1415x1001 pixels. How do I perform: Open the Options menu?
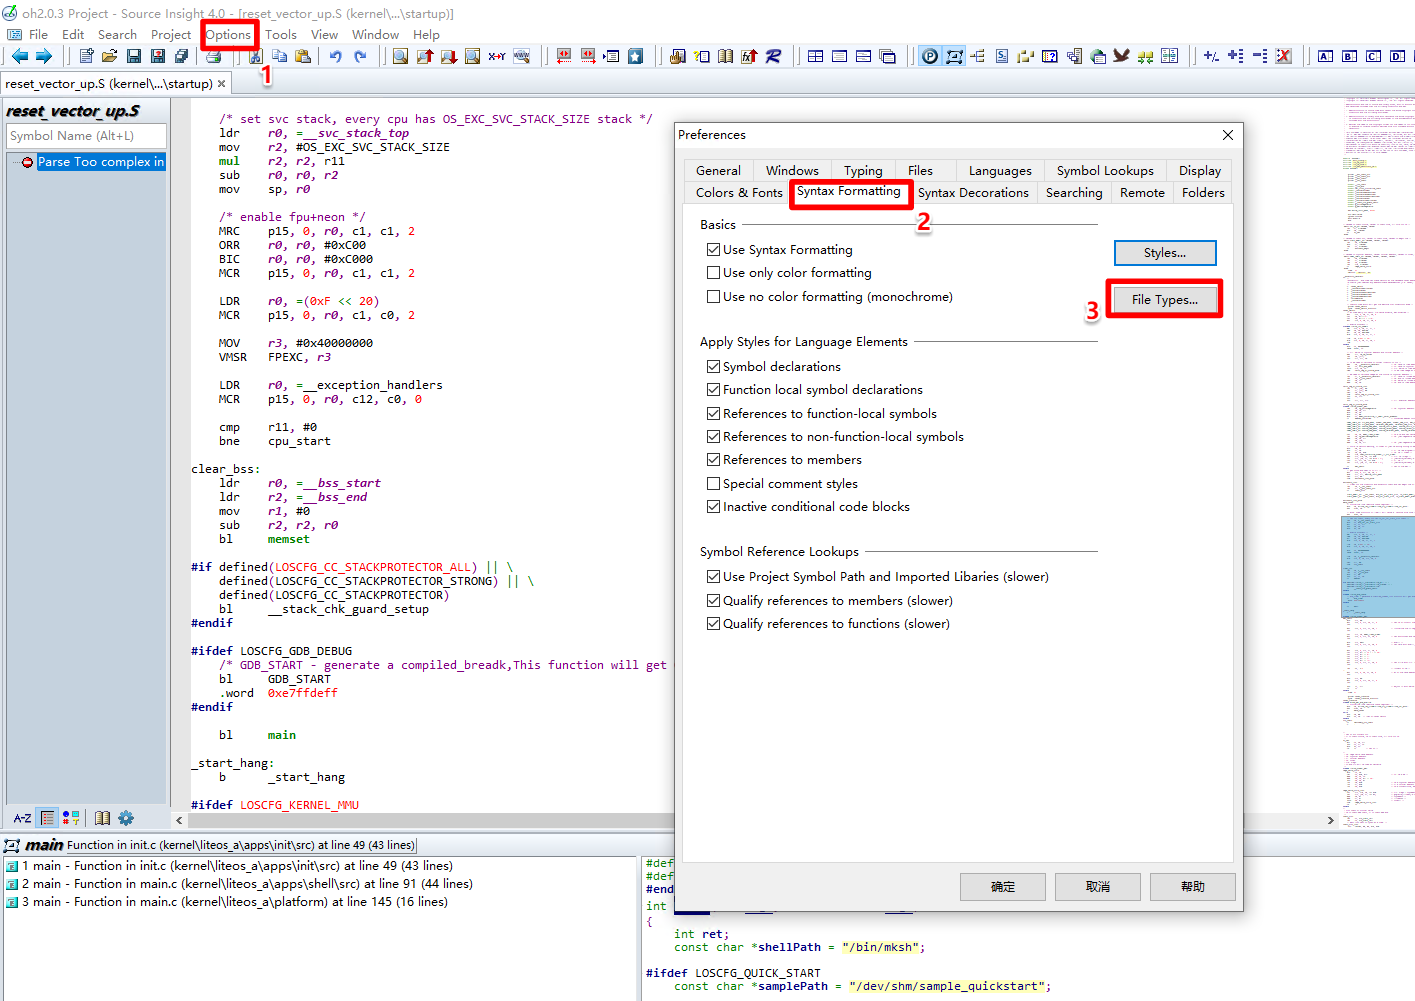[228, 34]
